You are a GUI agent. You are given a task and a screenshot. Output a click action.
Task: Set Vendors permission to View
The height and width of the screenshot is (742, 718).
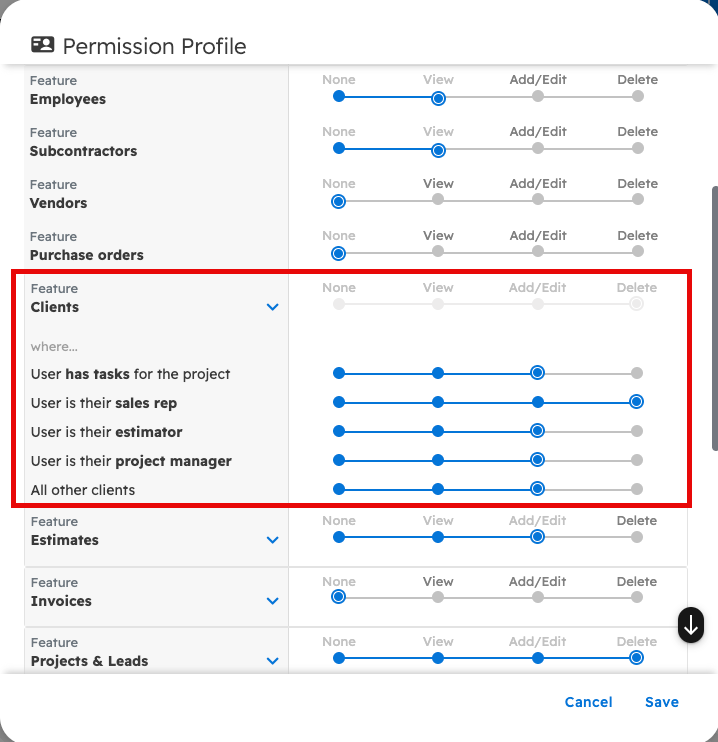tap(438, 200)
